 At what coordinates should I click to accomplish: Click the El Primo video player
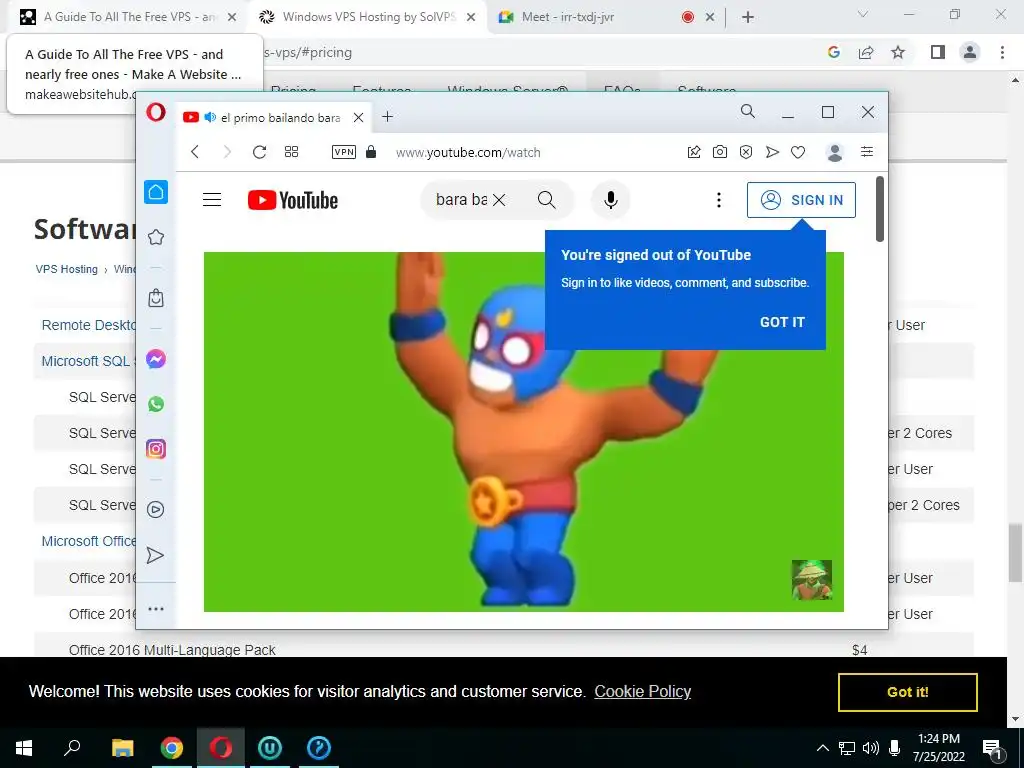pyautogui.click(x=523, y=432)
